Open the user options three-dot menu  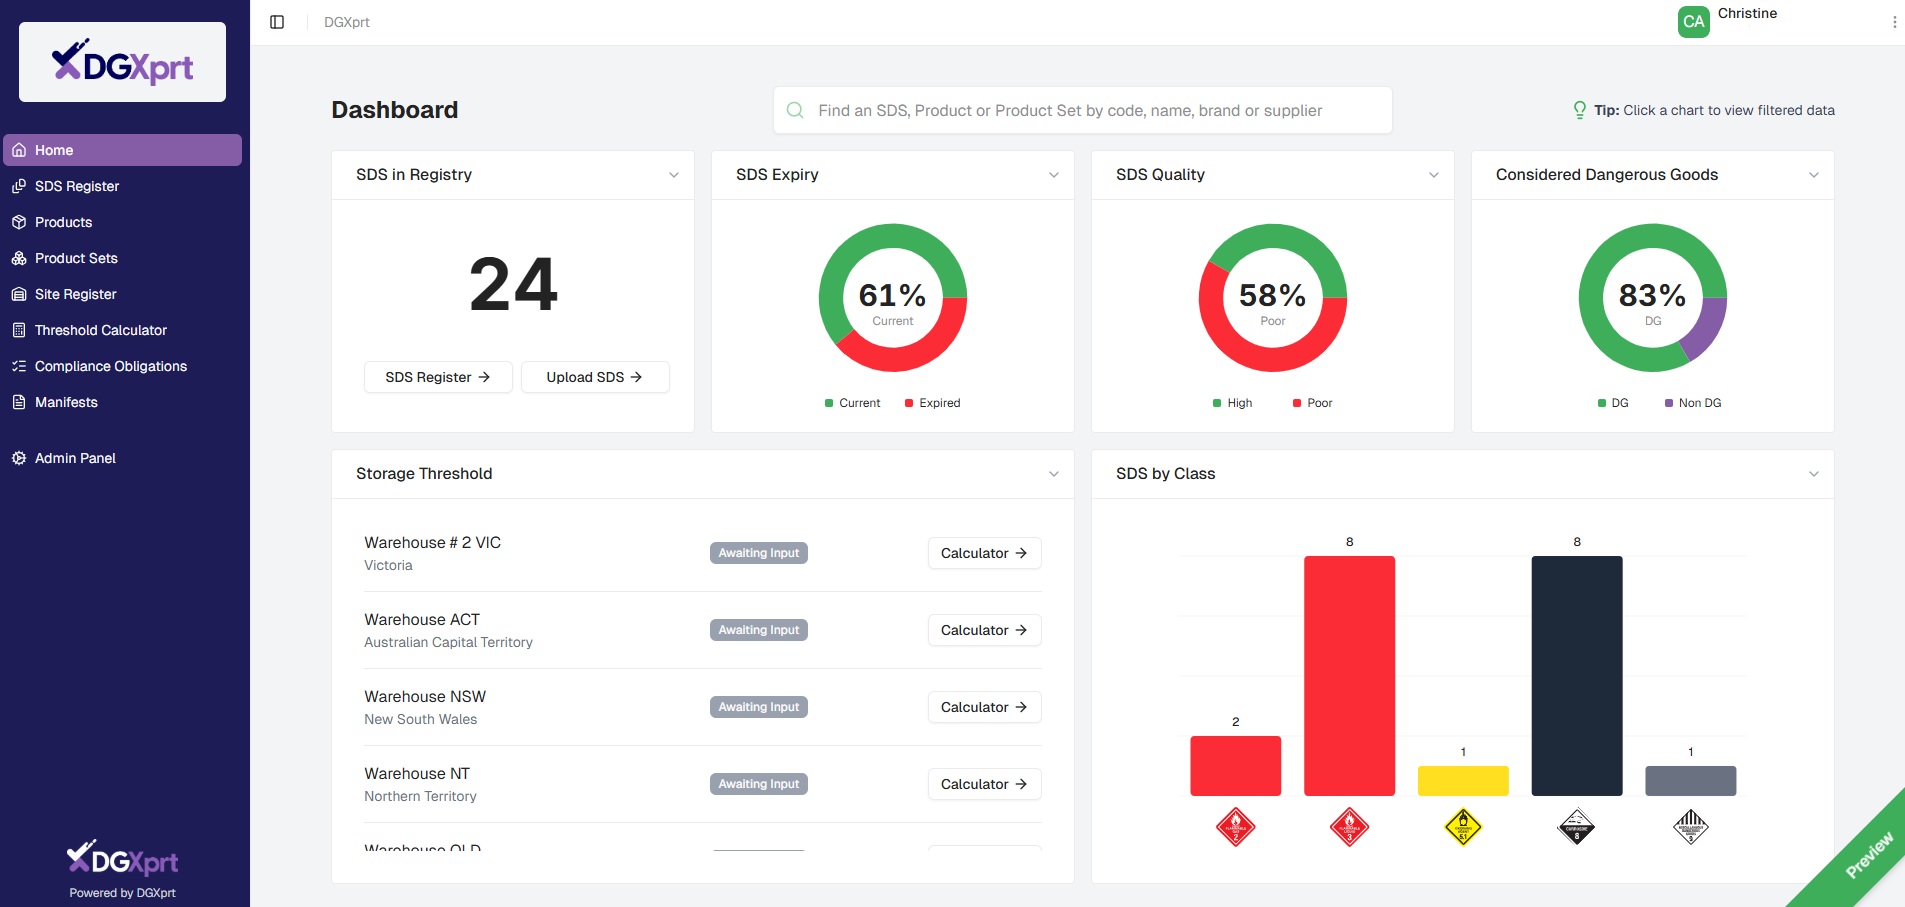[1896, 21]
